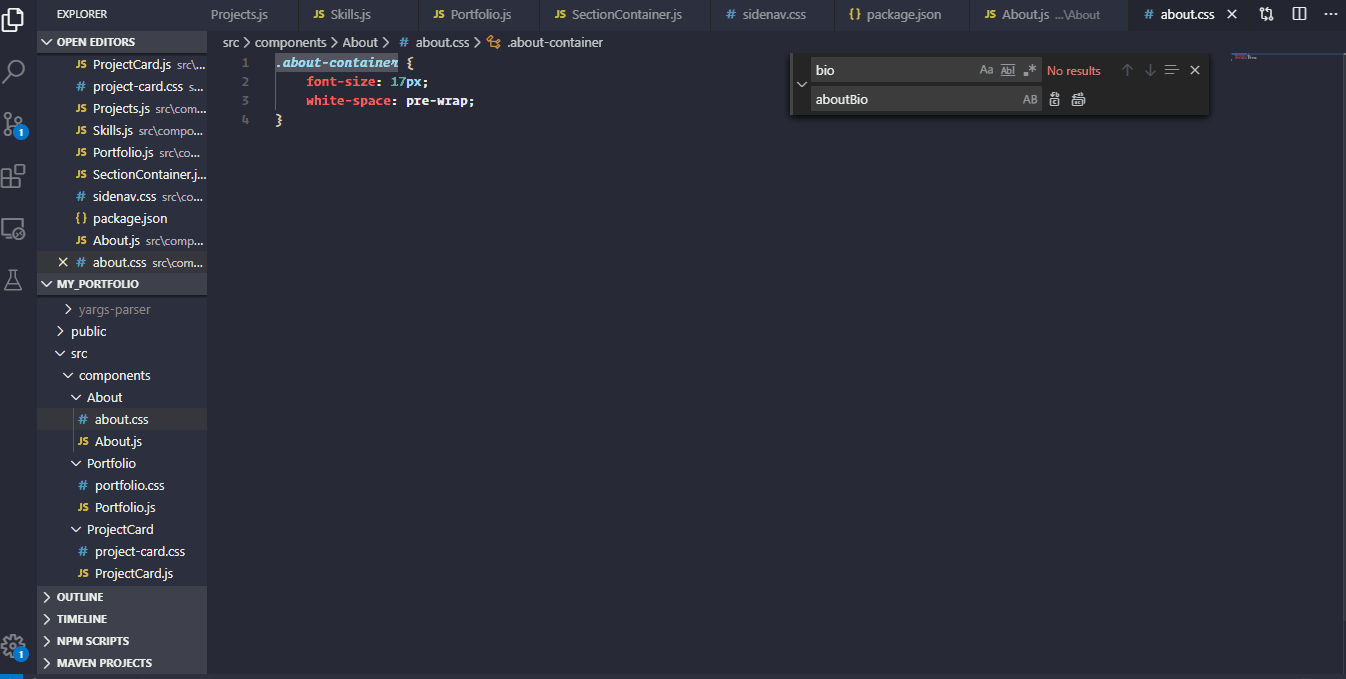The height and width of the screenshot is (679, 1346).
Task: Open Source Control view showing one pending change
Action: [x=14, y=124]
